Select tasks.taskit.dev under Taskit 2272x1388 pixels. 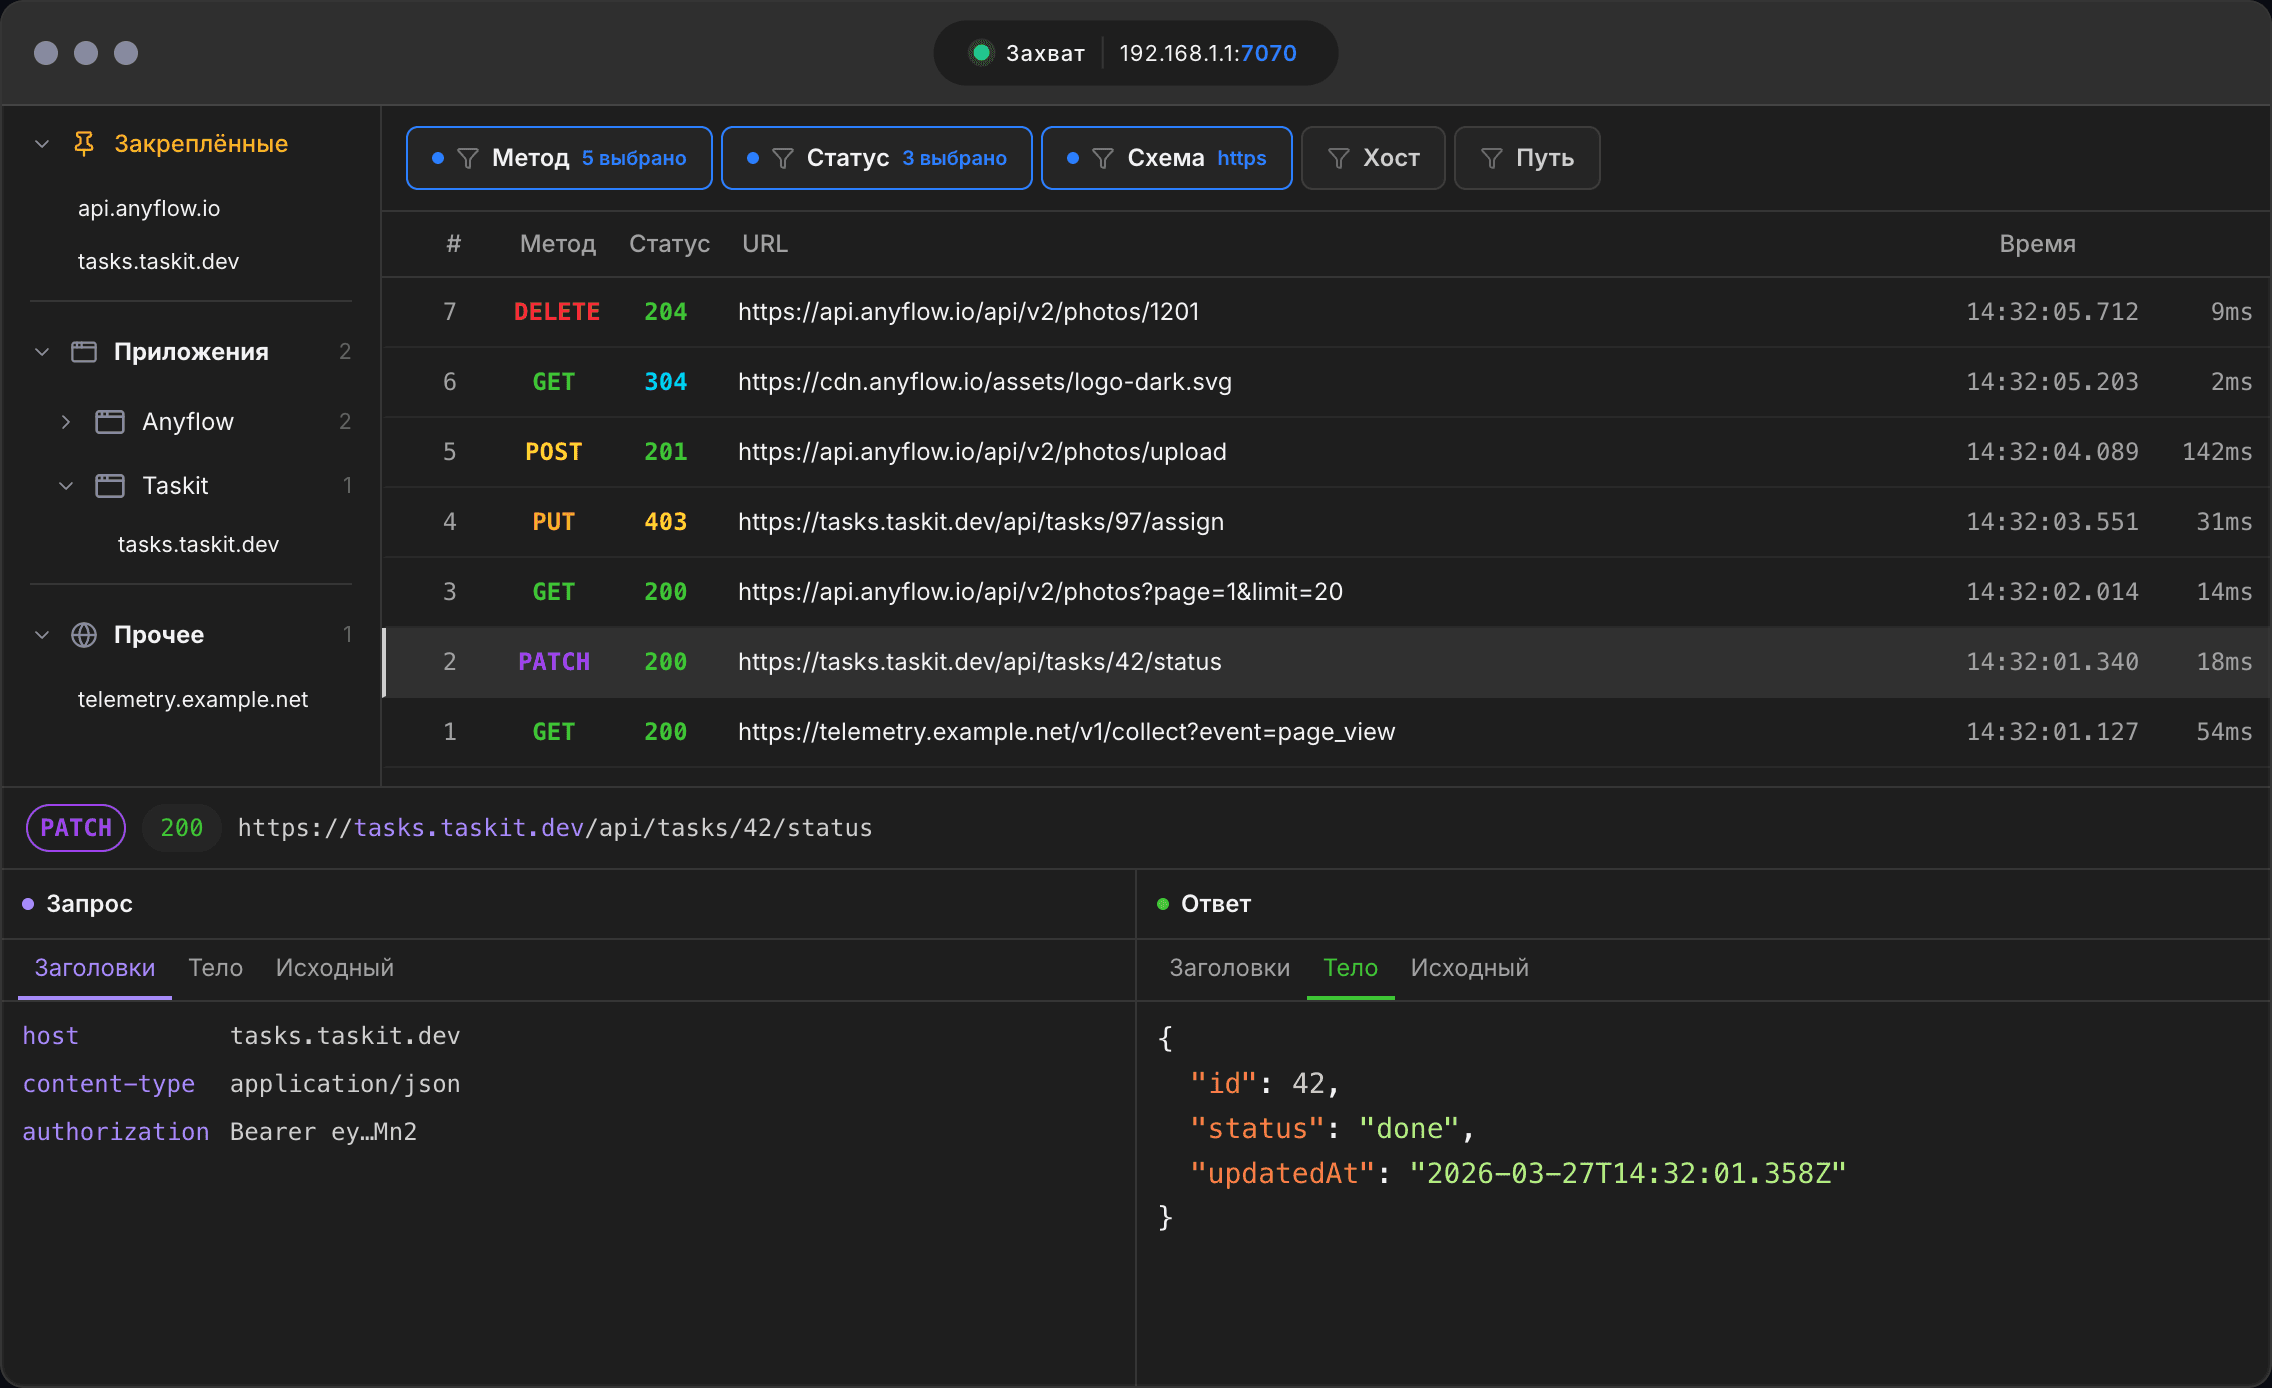(198, 544)
